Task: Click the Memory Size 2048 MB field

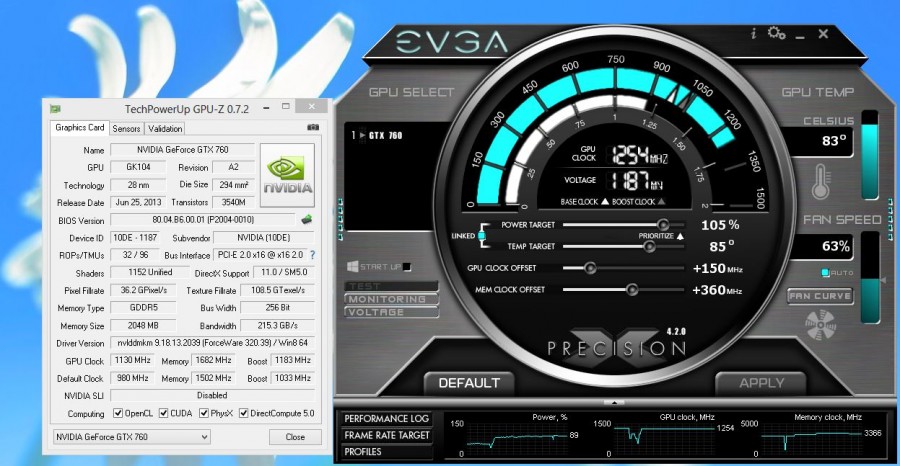Action: tap(144, 325)
